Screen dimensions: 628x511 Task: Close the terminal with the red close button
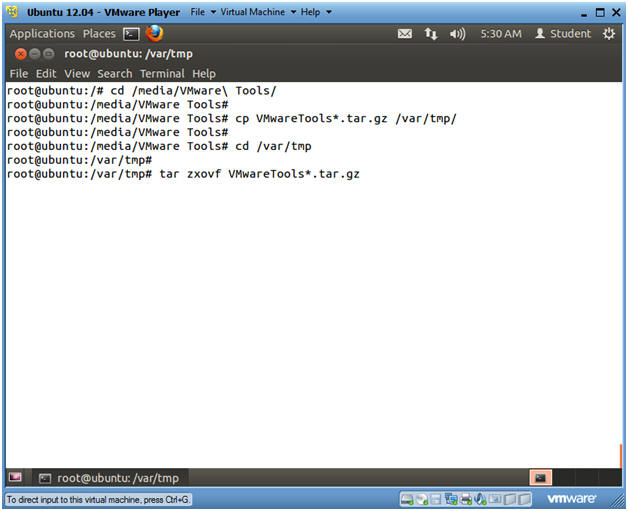(21, 54)
